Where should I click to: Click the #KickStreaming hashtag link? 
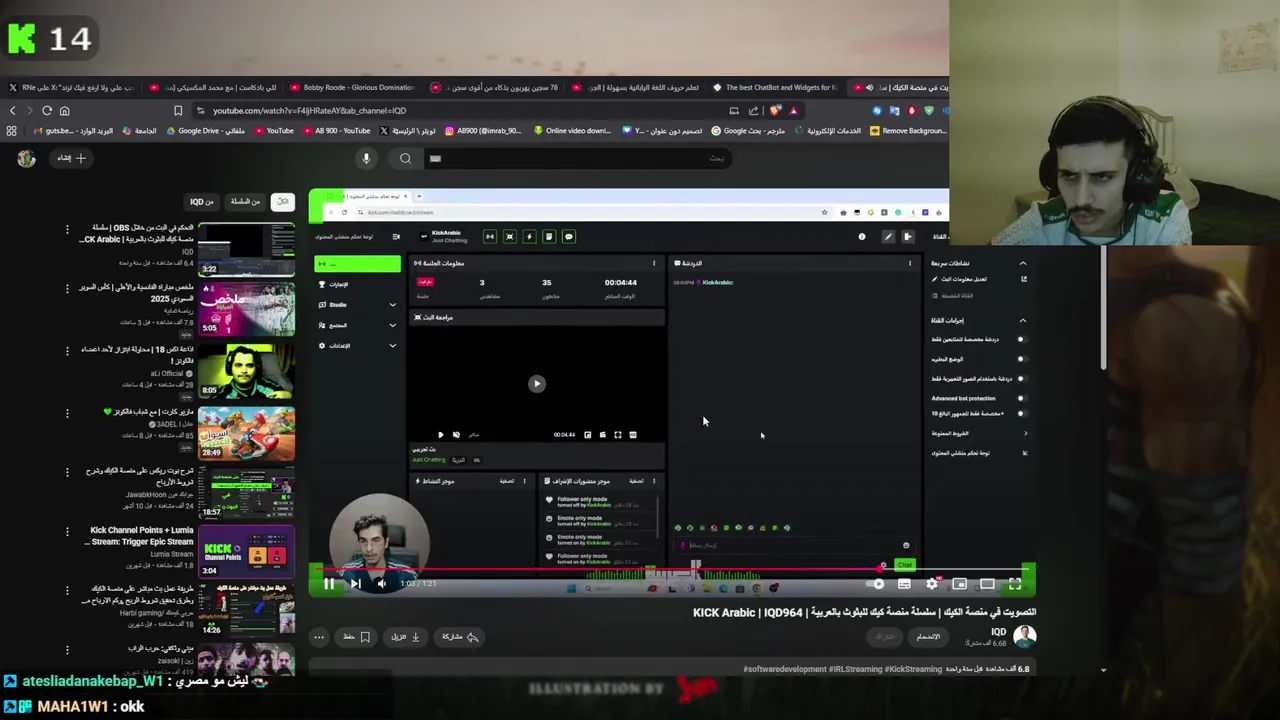(915, 669)
